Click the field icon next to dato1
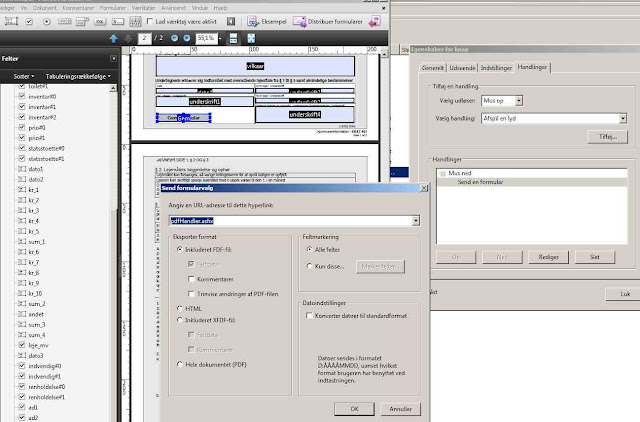640x422 pixels. [x=22, y=169]
